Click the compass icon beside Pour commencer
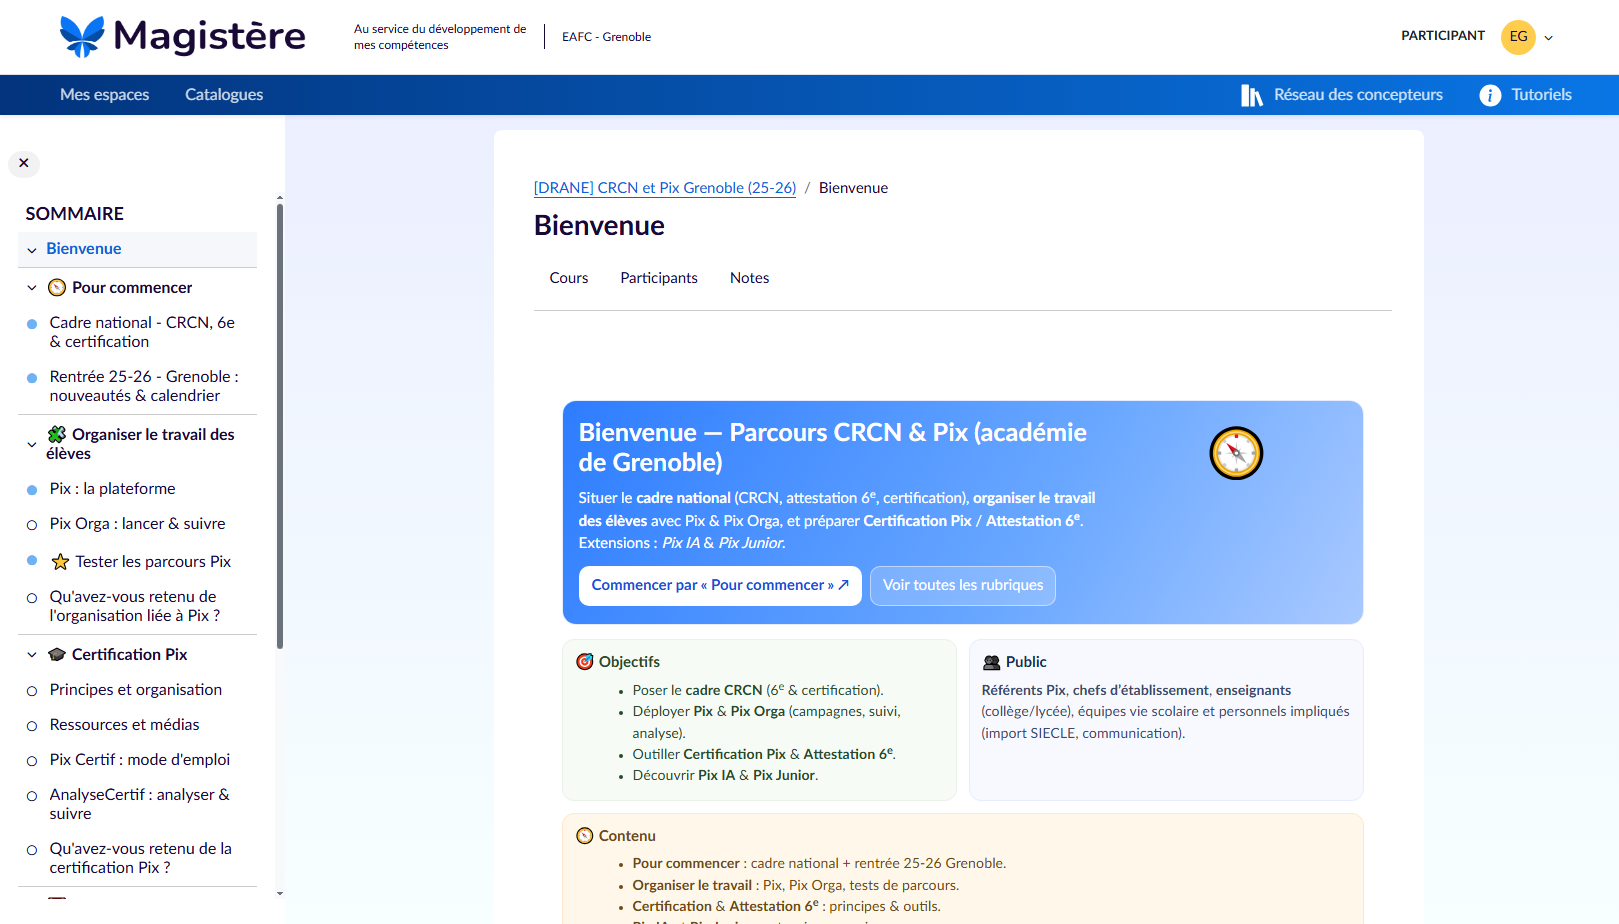The width and height of the screenshot is (1619, 924). pos(57,288)
